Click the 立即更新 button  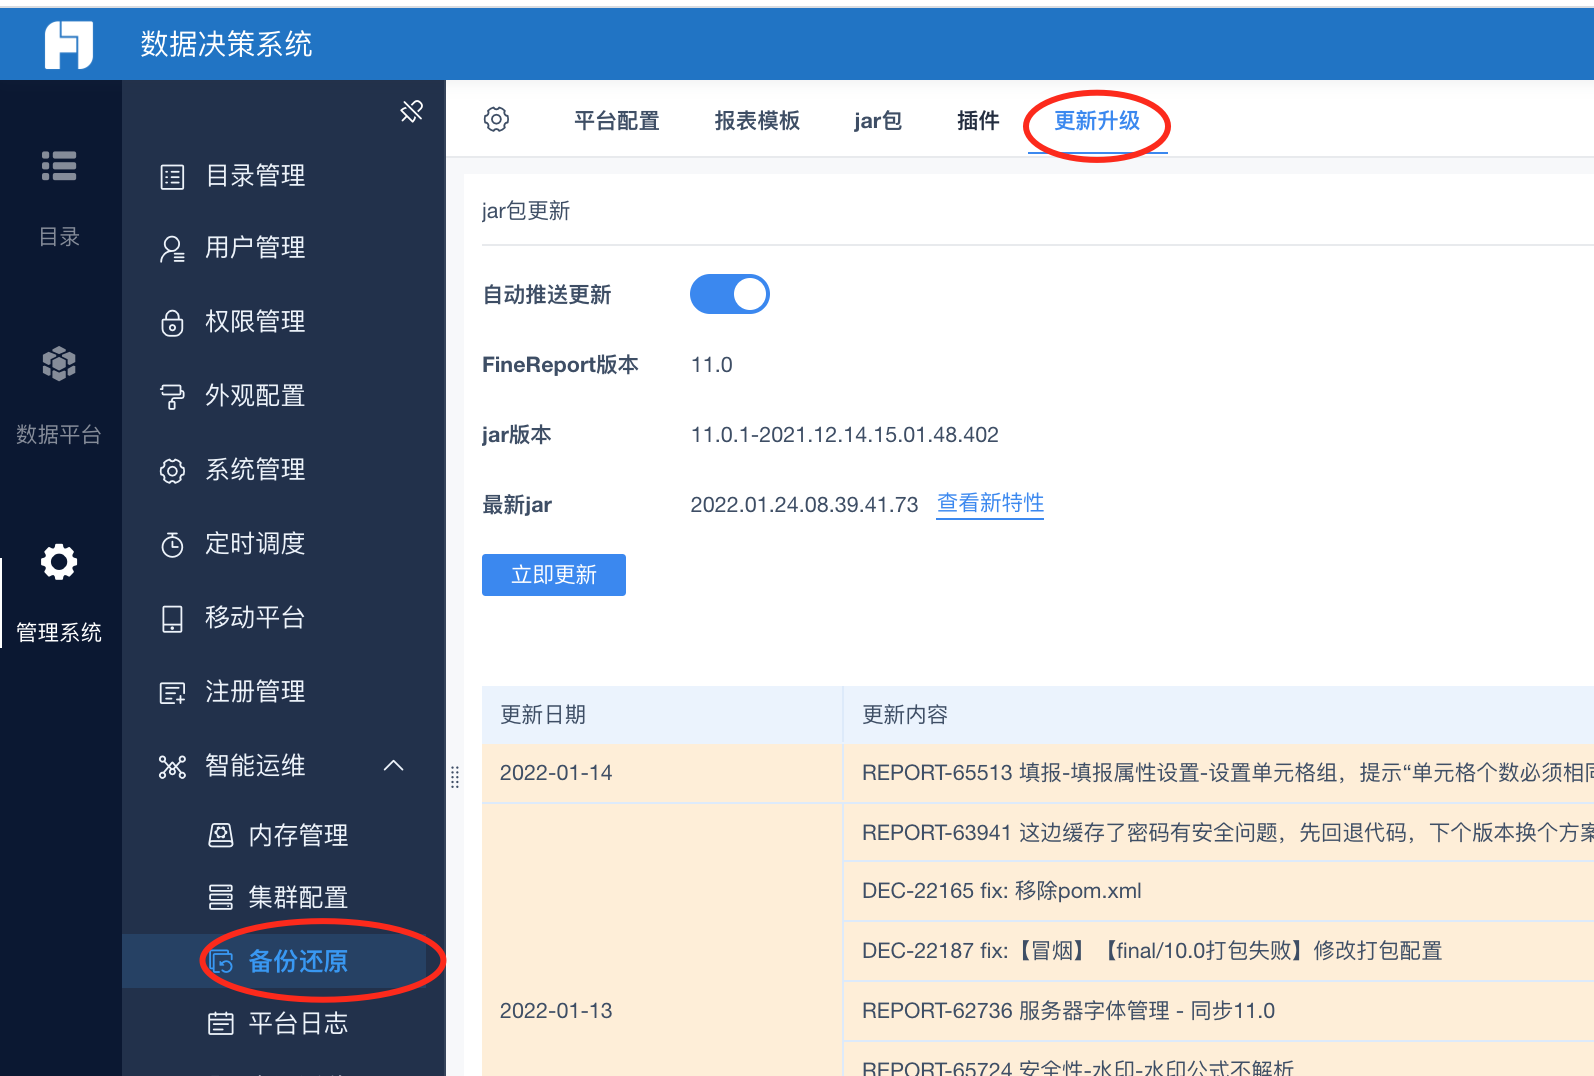click(x=554, y=575)
